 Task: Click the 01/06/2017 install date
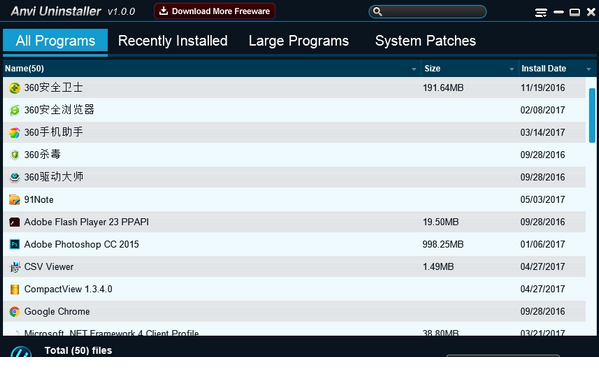[542, 245]
